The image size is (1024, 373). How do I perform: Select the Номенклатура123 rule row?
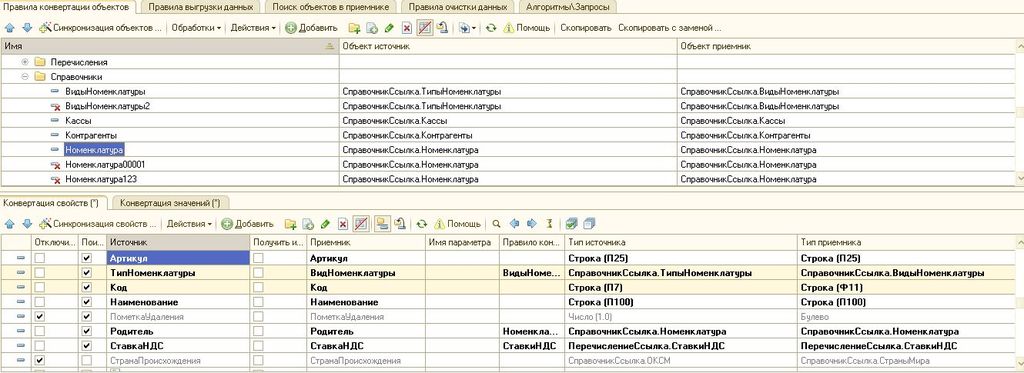tap(509, 179)
